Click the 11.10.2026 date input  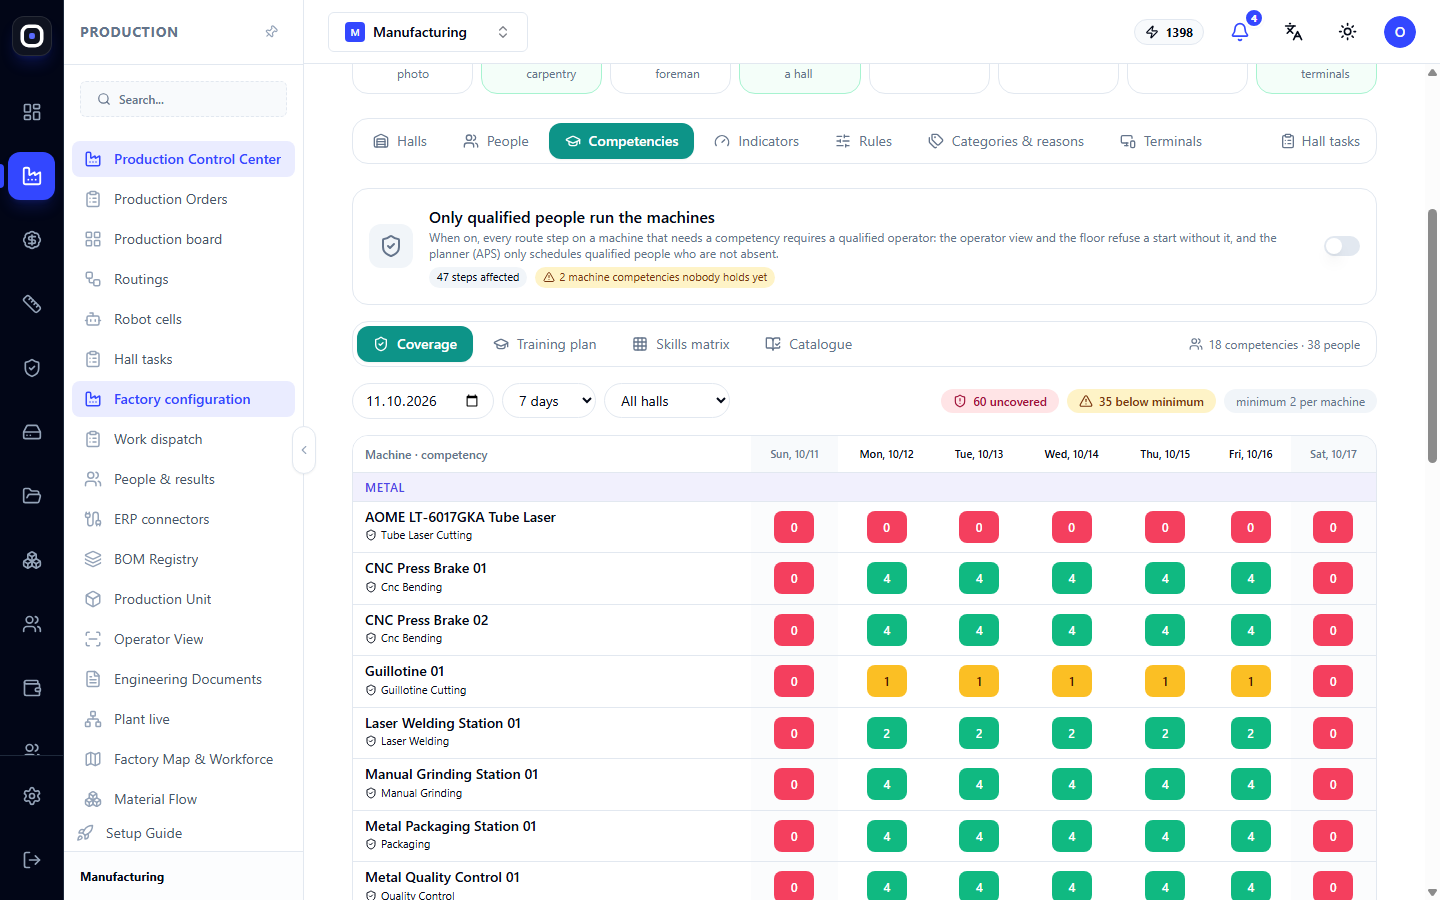coord(422,401)
